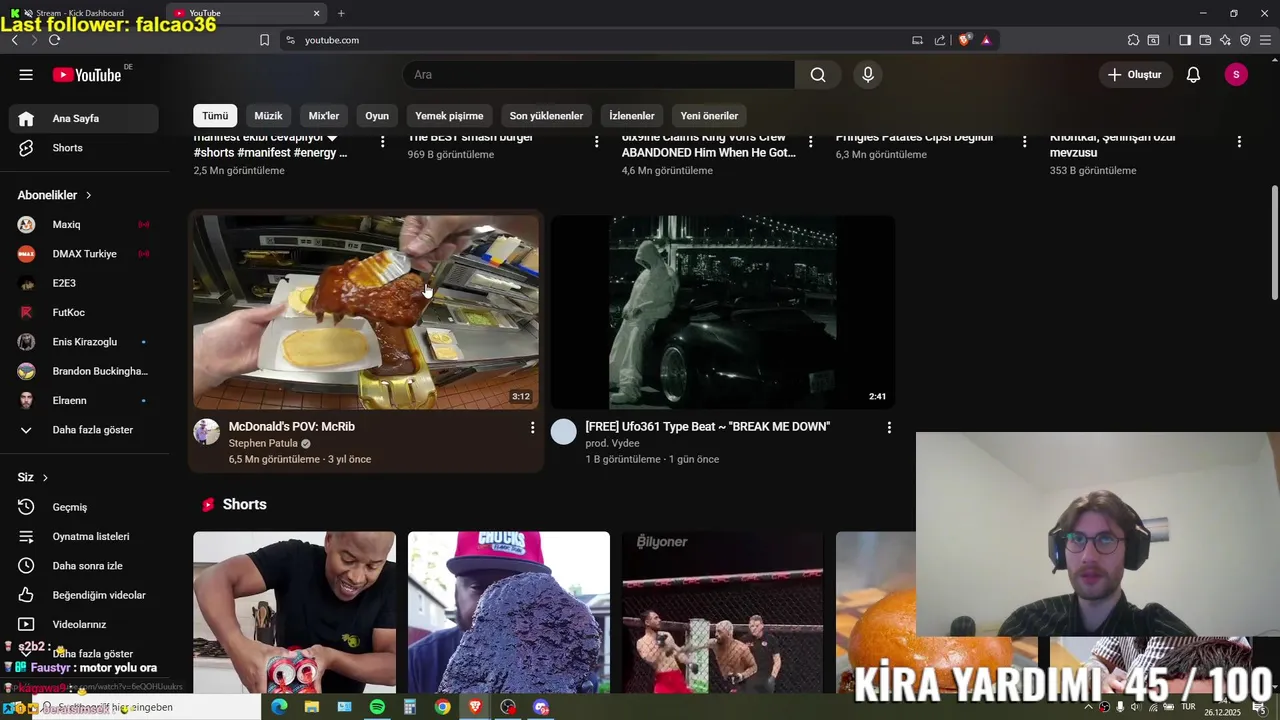Open the DMAX Turkiye channel subscription
The image size is (1280, 720).
click(84, 254)
